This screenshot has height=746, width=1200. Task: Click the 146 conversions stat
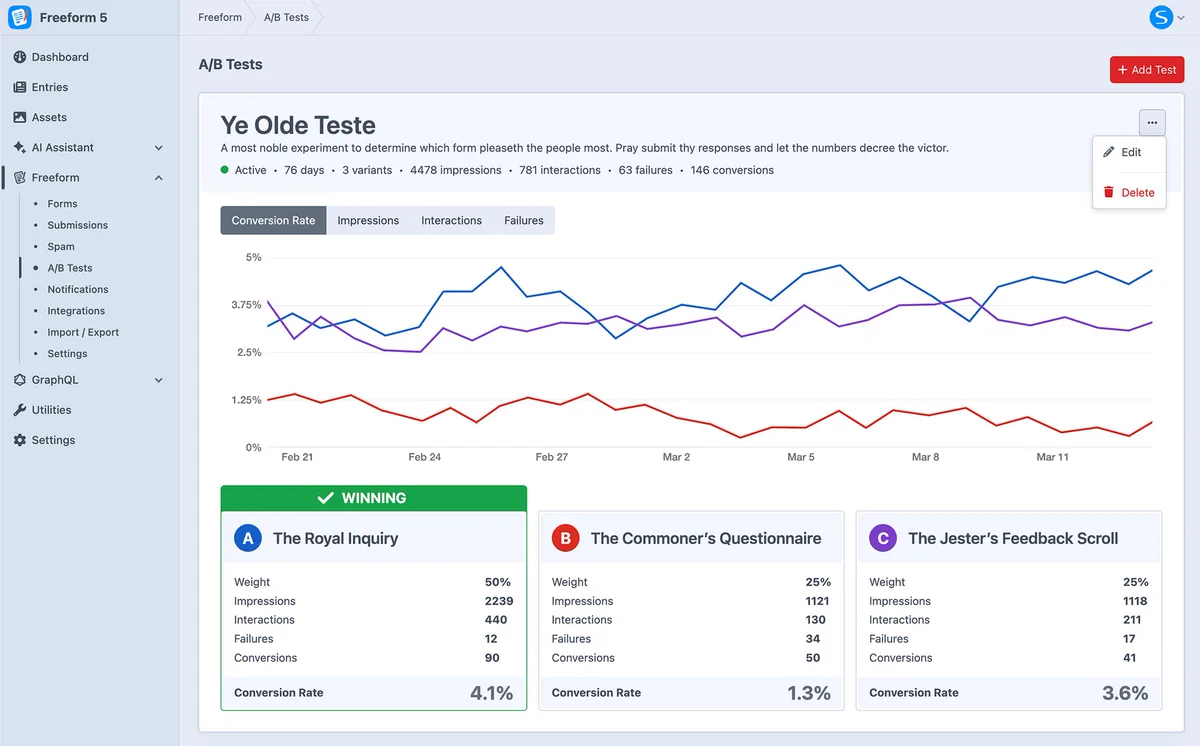tap(732, 170)
